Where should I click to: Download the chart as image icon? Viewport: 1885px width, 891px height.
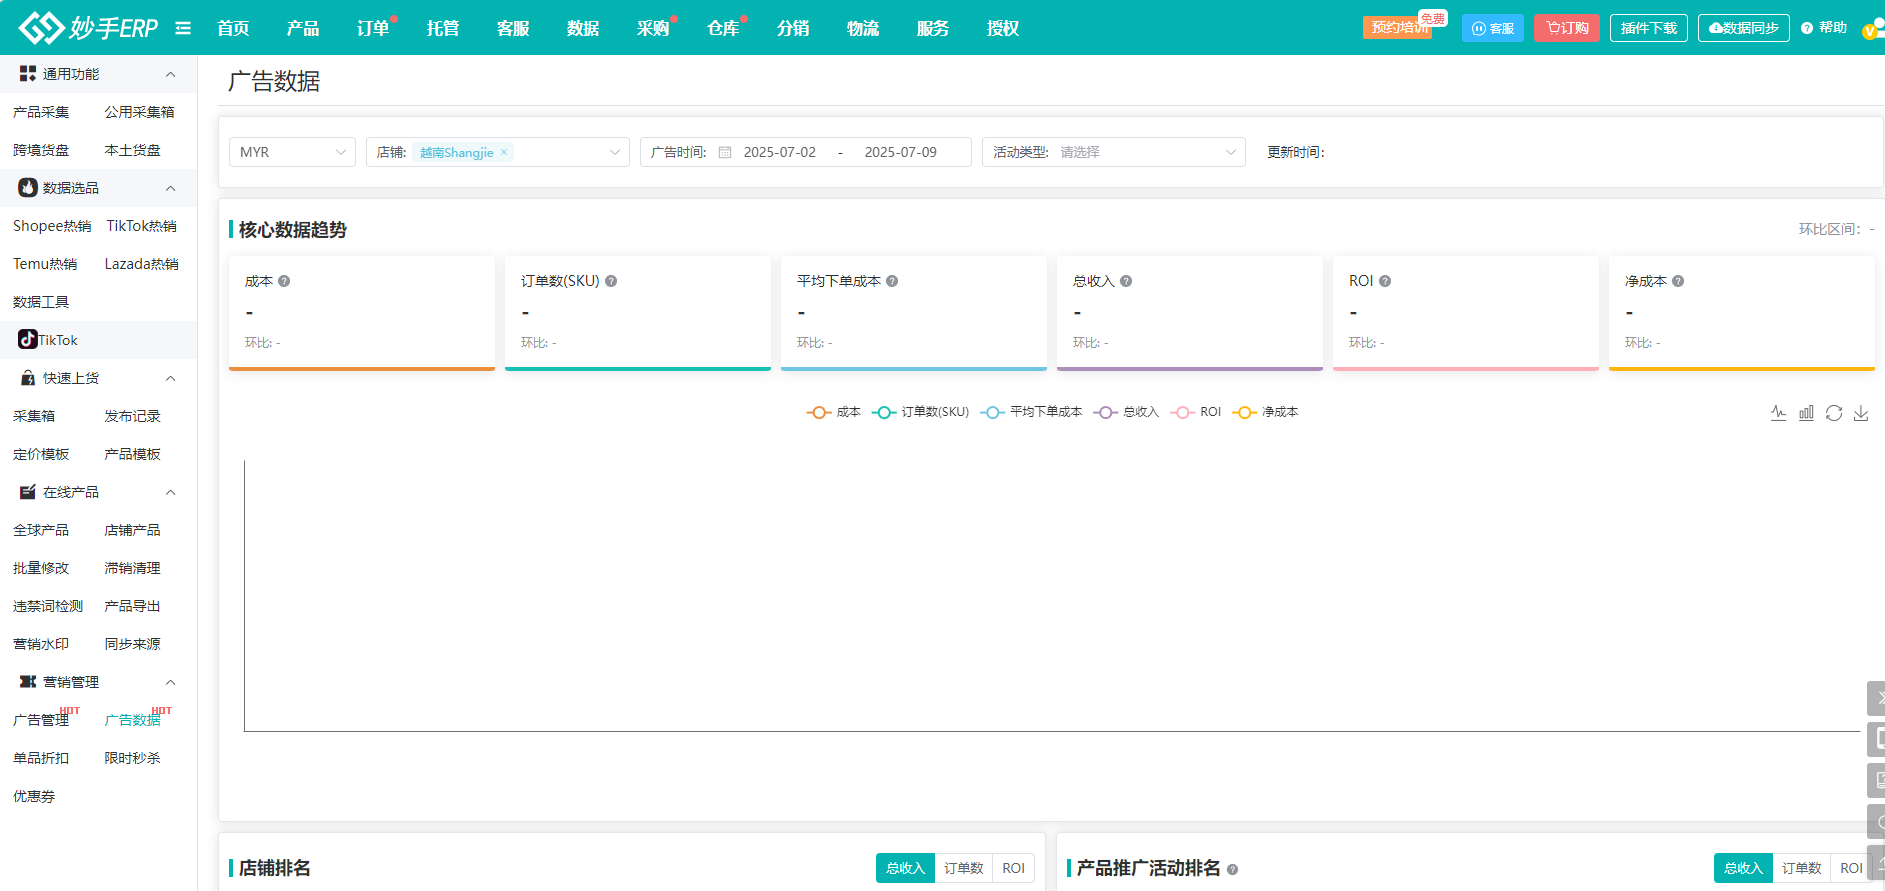tap(1861, 413)
